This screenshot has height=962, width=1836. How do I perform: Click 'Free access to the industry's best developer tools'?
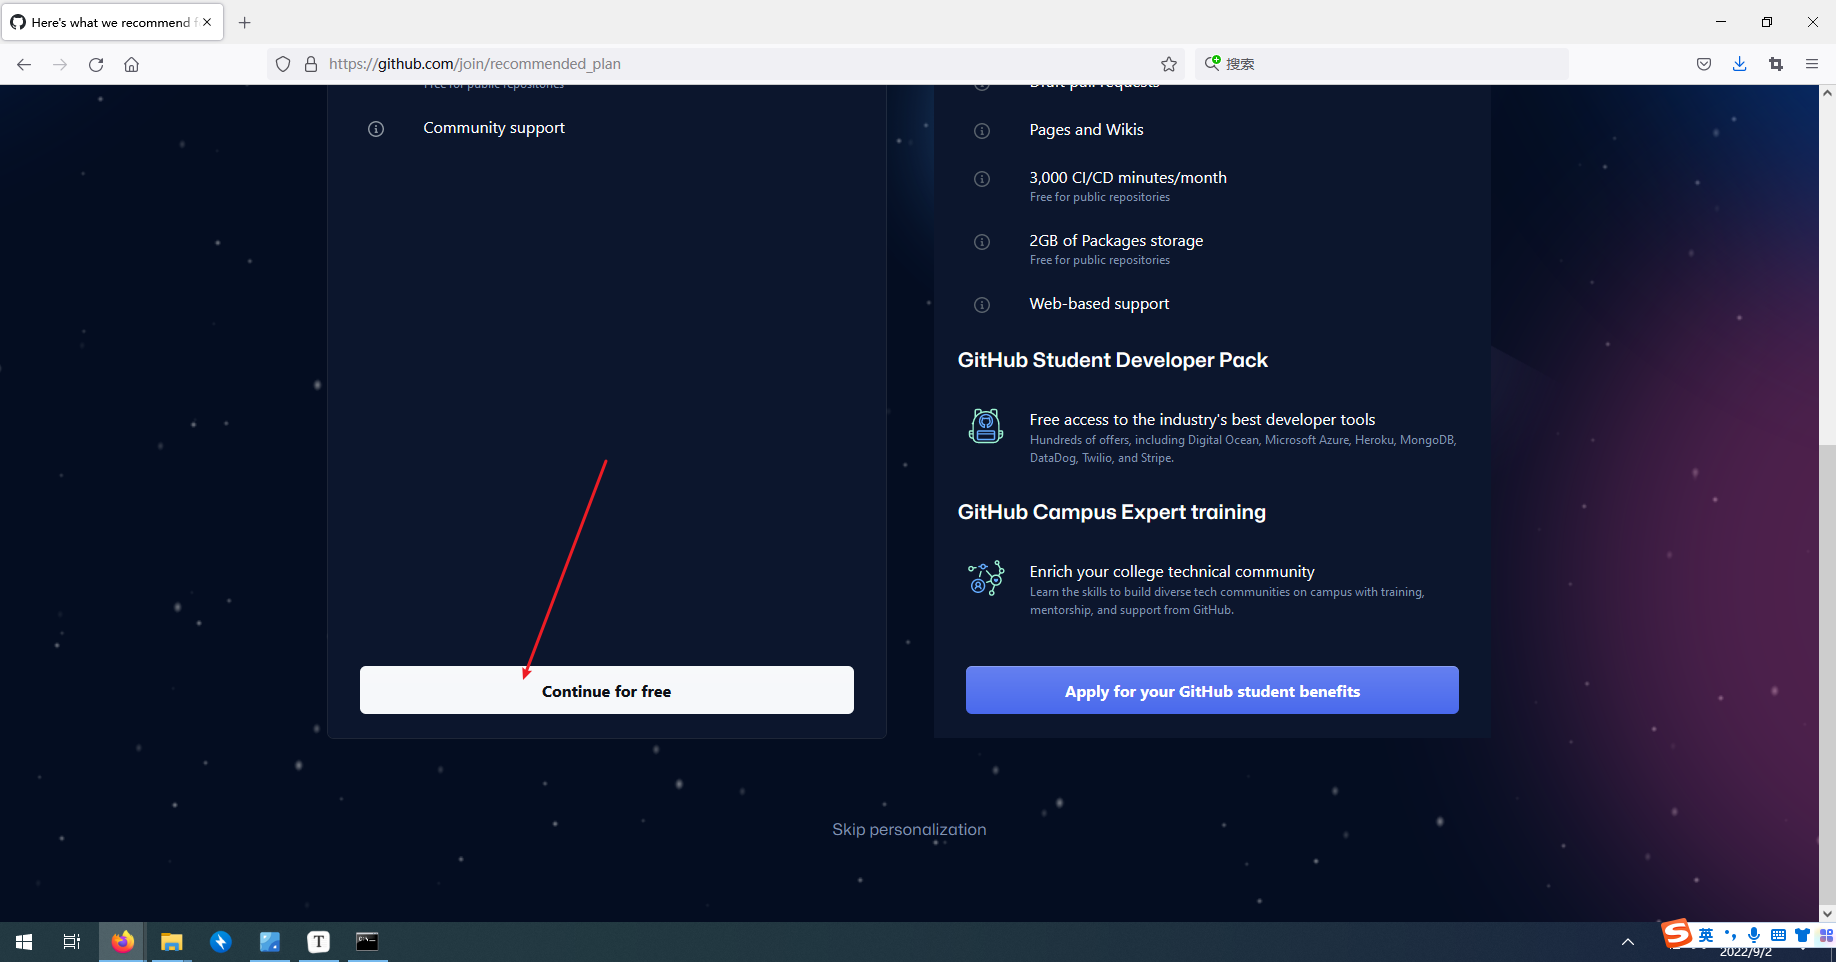(1202, 420)
